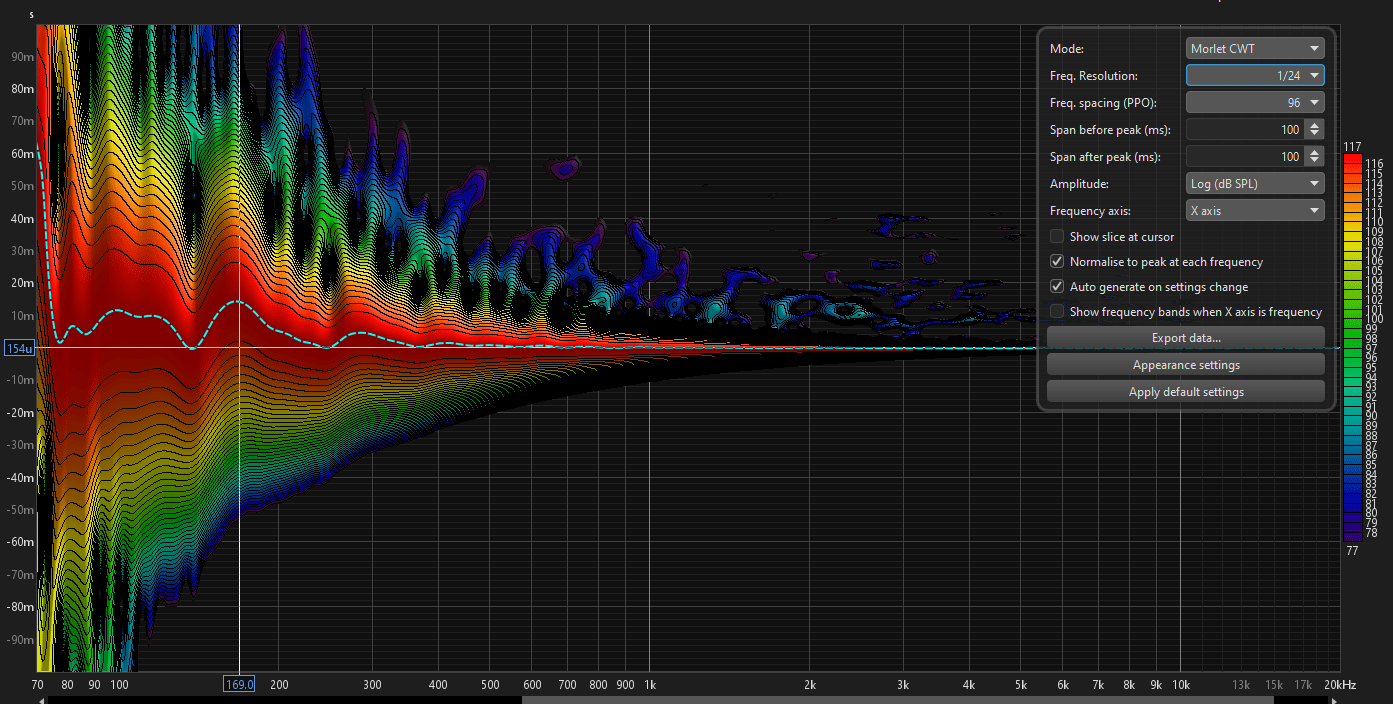
Task: Click the -50m label on the time axis
Action: pos(19,510)
